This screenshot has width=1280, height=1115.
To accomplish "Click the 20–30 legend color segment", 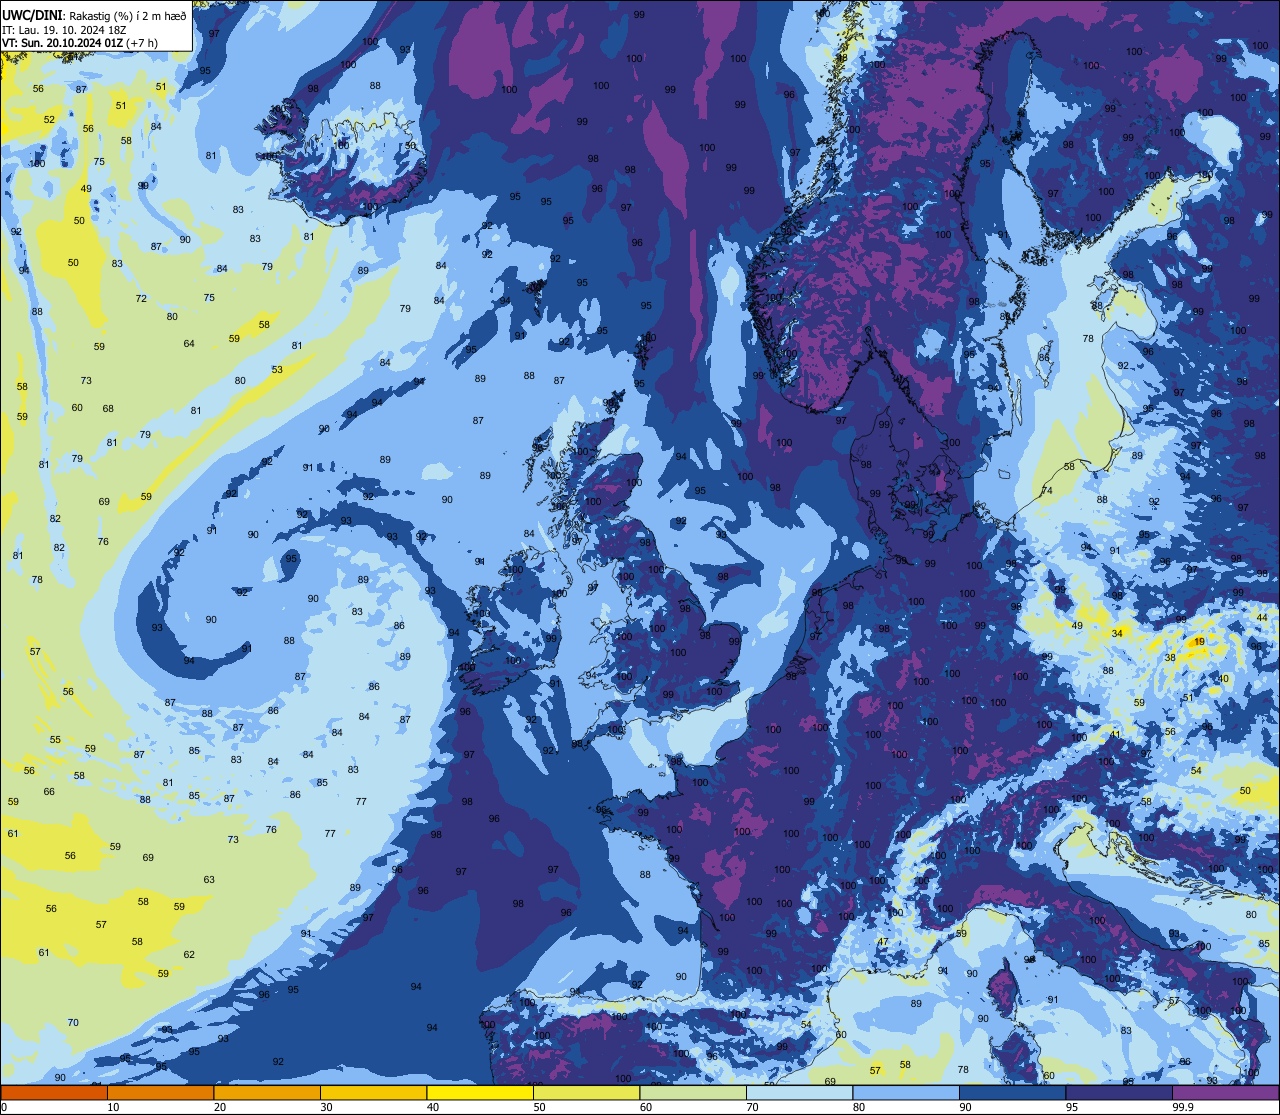I will [x=267, y=1093].
